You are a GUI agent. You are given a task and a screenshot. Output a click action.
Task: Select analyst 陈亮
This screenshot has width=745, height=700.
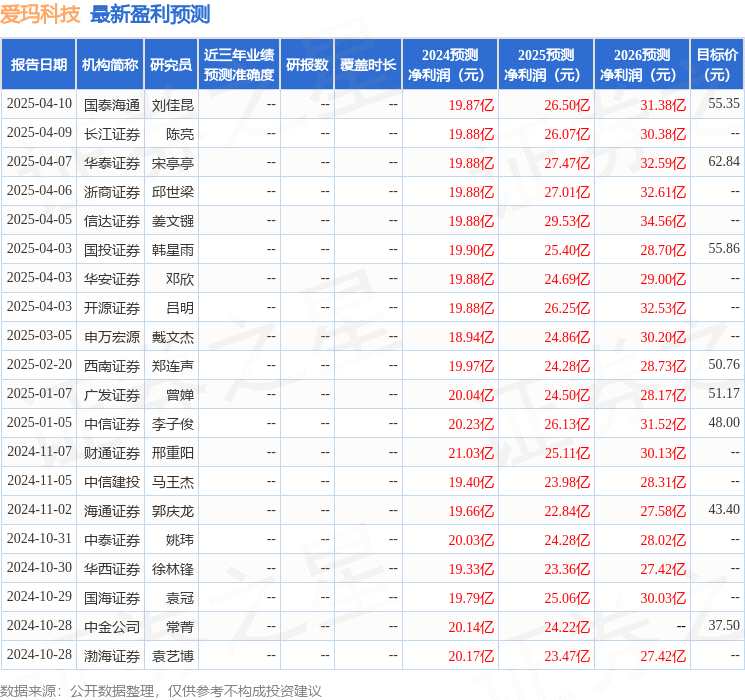pos(180,134)
